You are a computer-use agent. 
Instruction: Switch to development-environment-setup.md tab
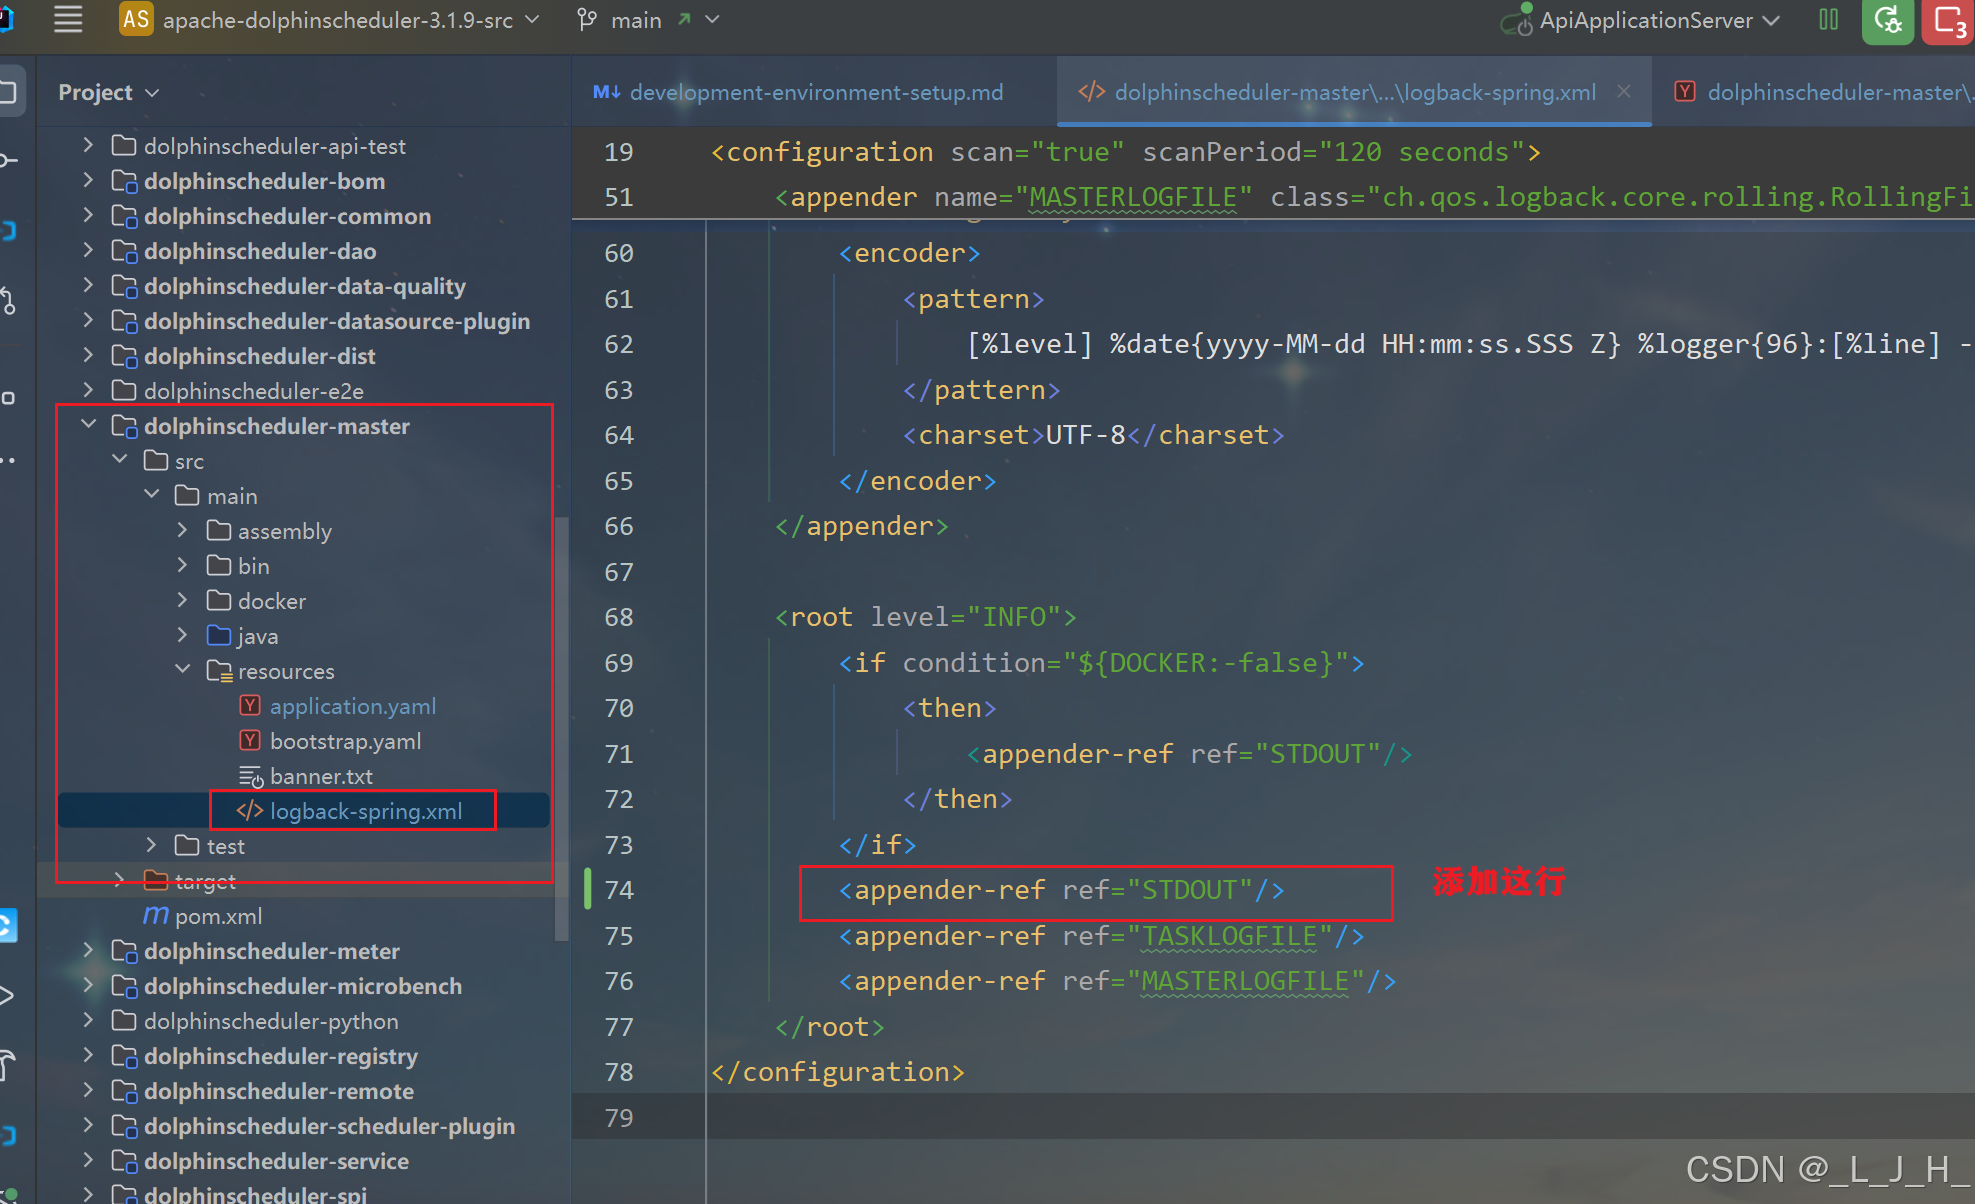815,92
